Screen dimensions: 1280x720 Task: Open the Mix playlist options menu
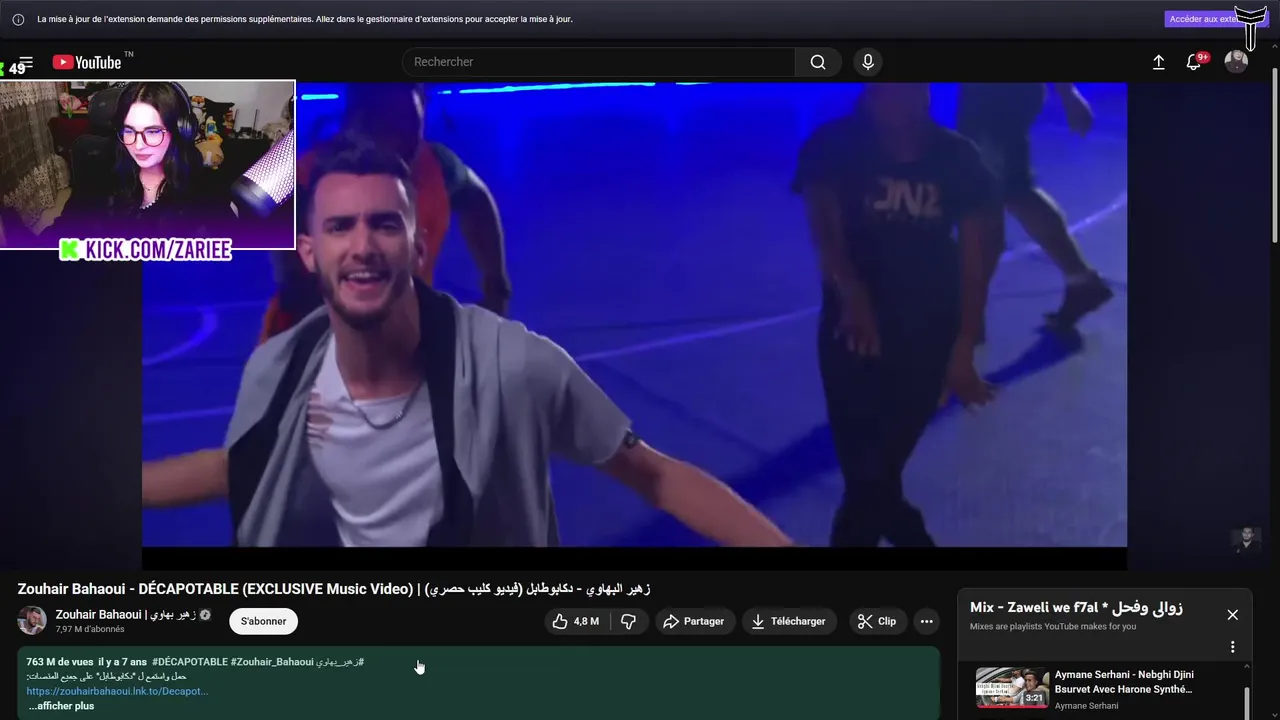pyautogui.click(x=1232, y=647)
